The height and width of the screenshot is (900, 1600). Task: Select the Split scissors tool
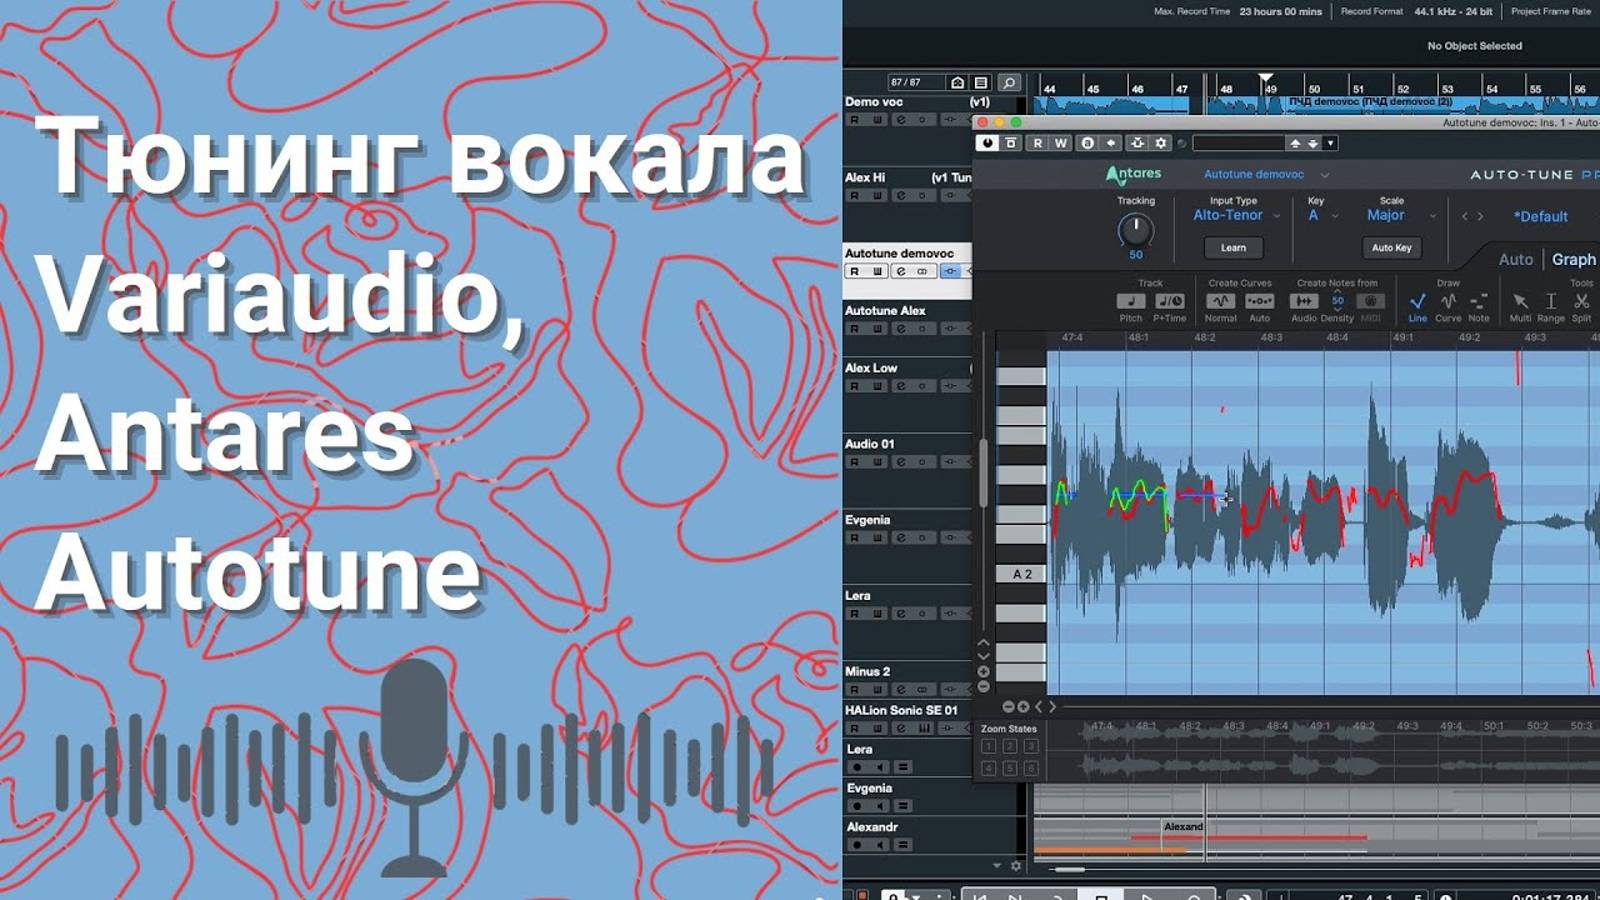point(1581,301)
